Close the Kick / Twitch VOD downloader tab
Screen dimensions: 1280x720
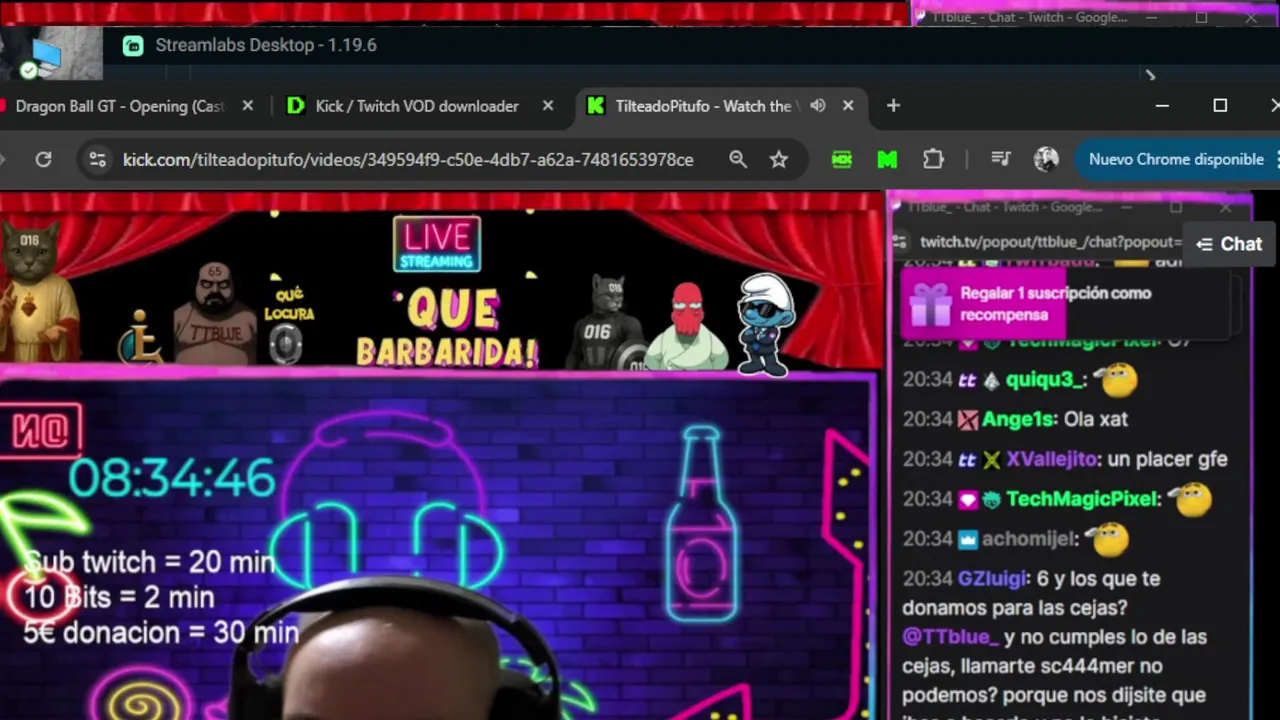[548, 106]
